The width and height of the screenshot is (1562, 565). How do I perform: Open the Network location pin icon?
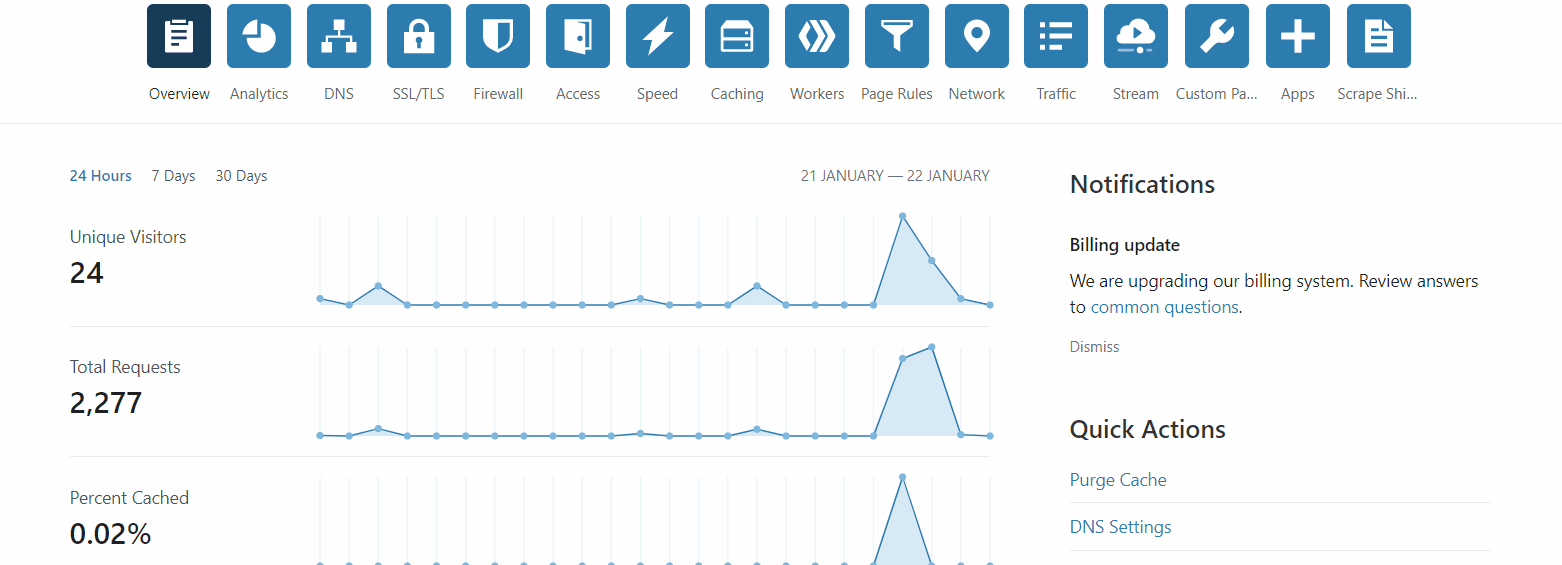coord(977,36)
